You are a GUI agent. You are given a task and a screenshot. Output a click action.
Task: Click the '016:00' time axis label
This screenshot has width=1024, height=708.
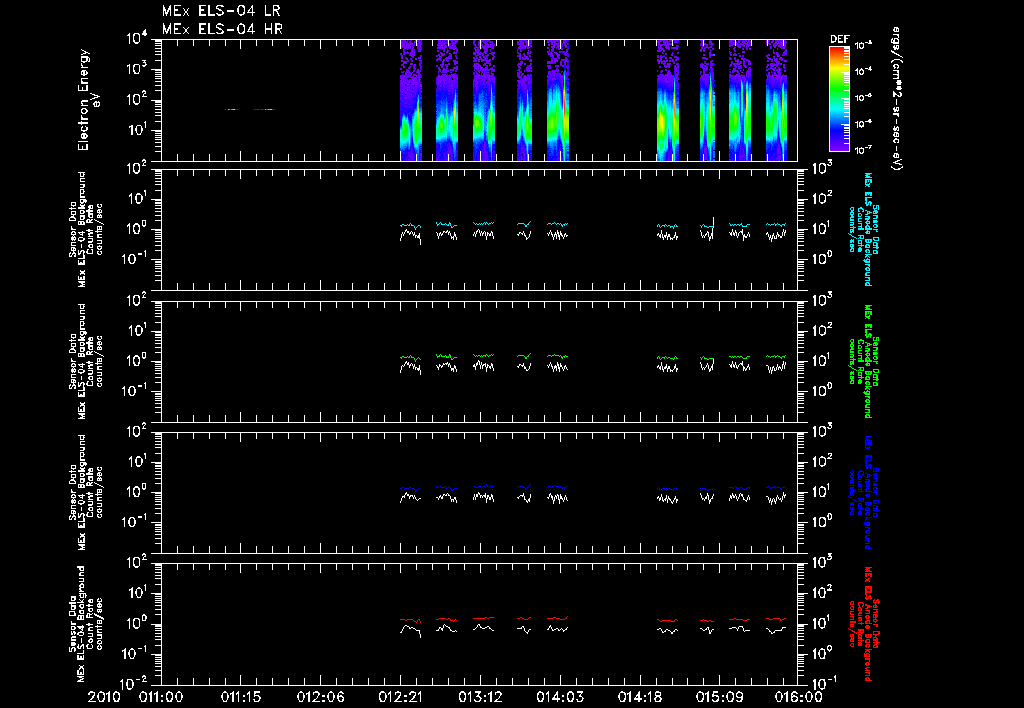pos(800,698)
